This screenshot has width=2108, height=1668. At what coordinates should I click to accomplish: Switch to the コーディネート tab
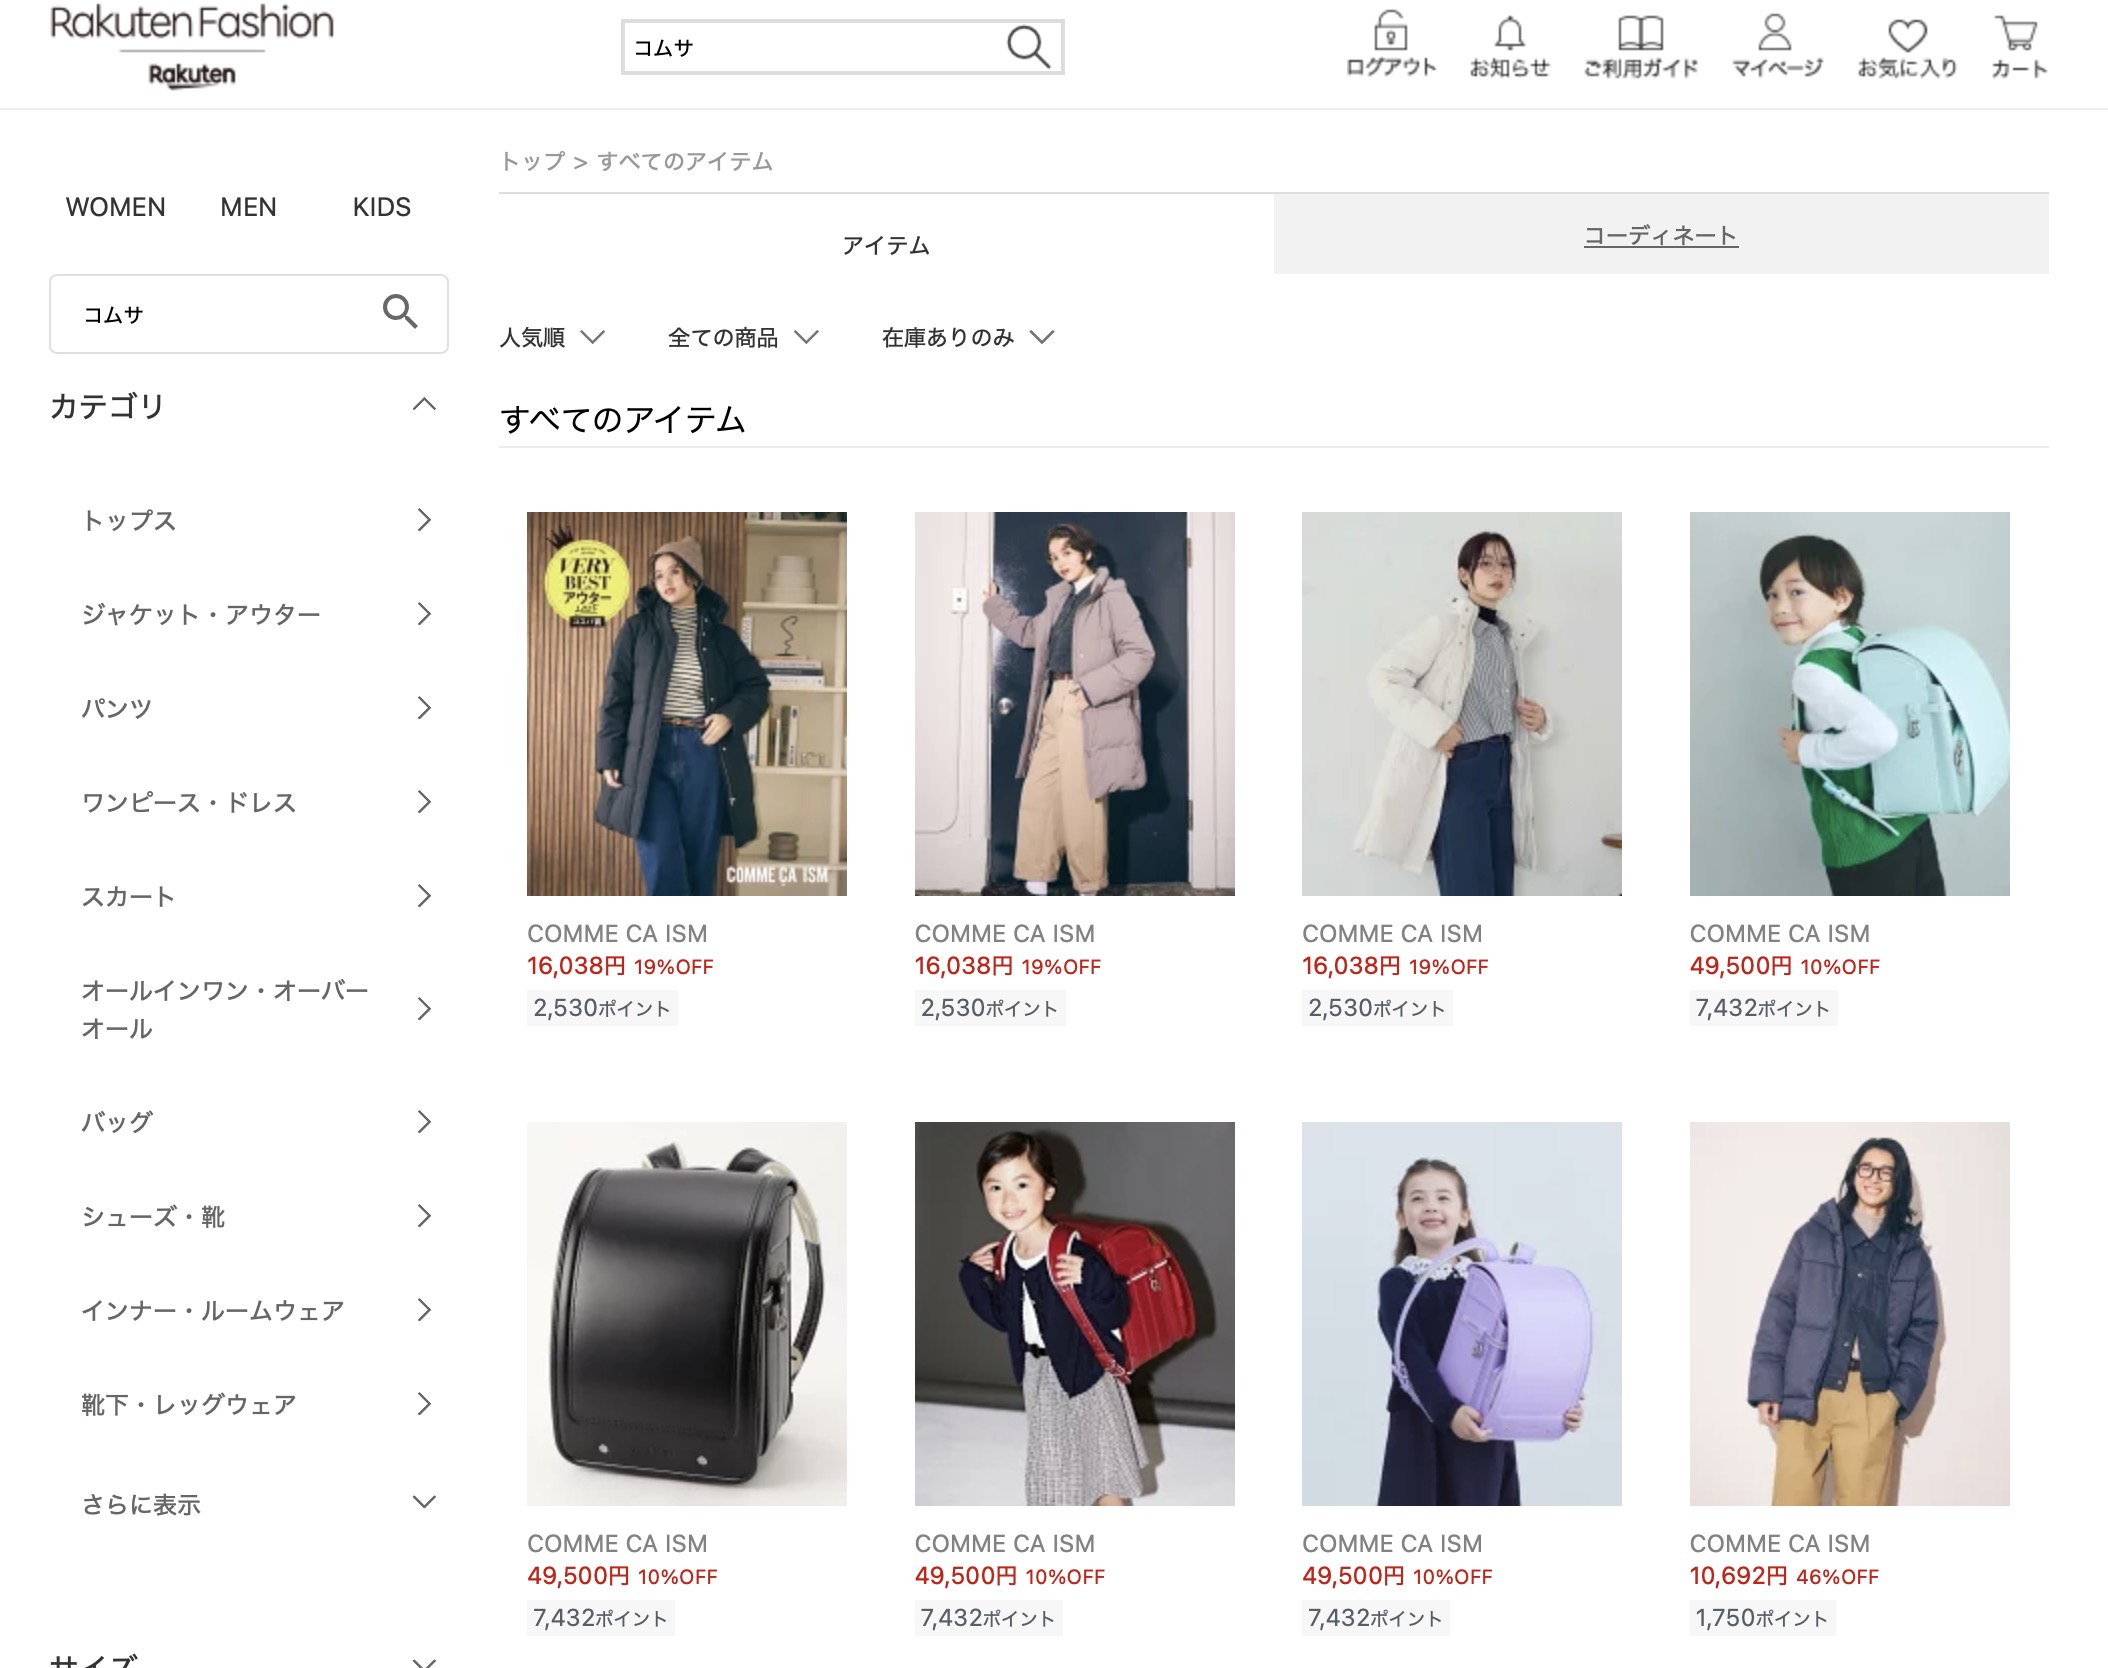1660,235
